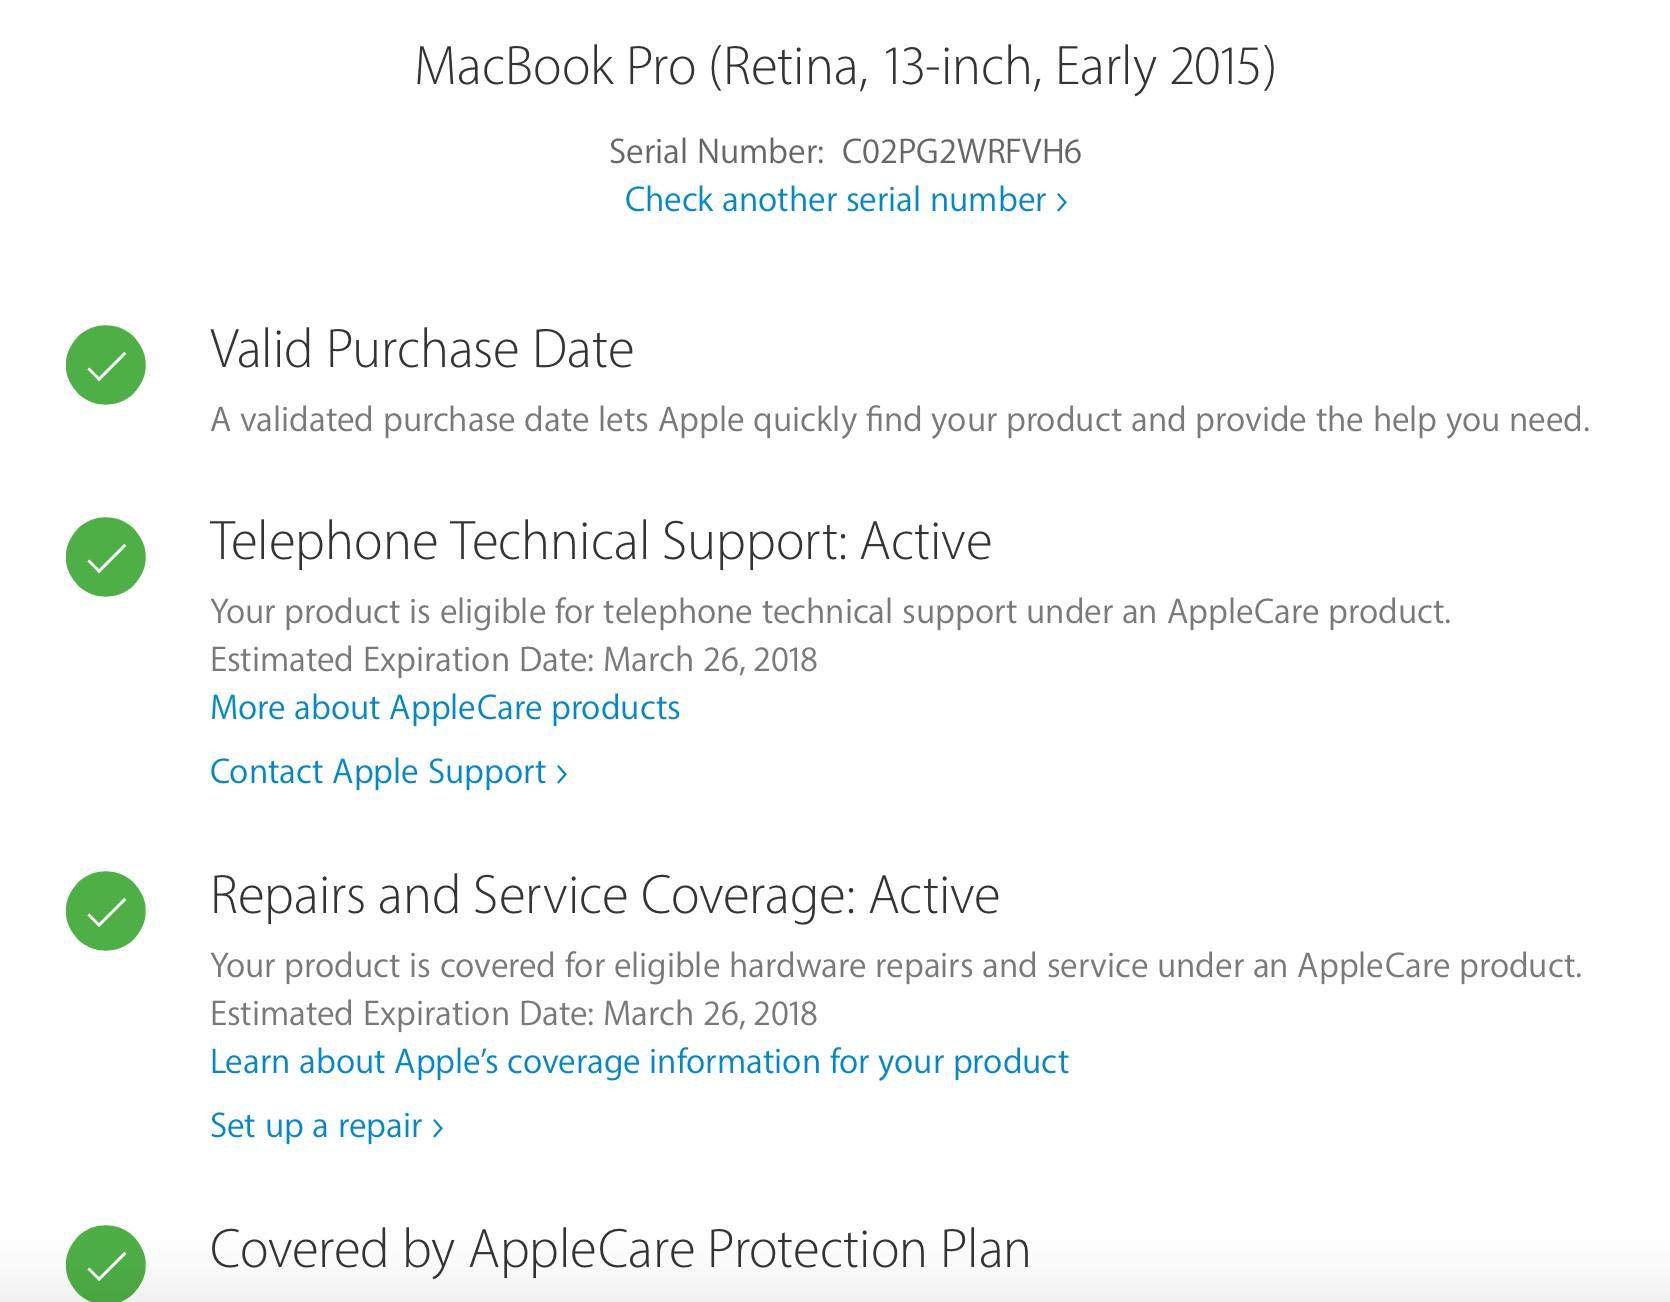Screen dimensions: 1670x1302
Task: Click Telephone Technical Support: Active heading
Action: click(x=601, y=541)
